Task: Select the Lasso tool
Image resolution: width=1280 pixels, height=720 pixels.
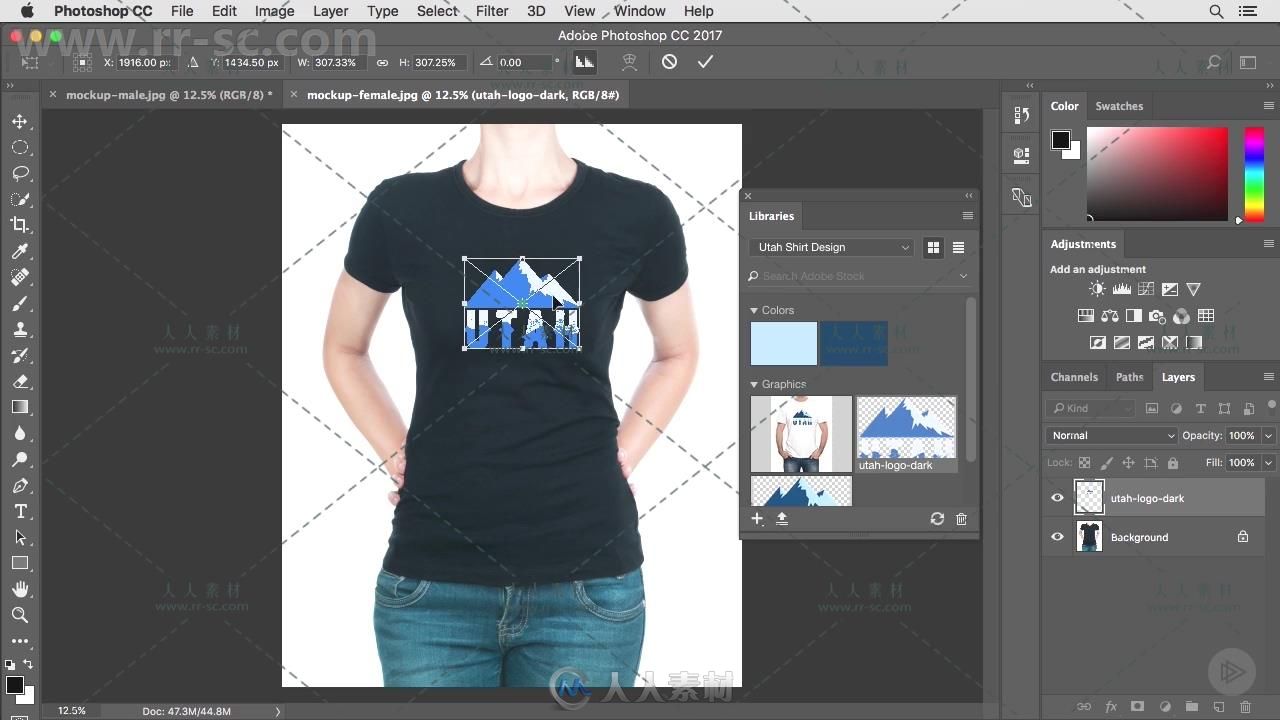Action: 19,173
